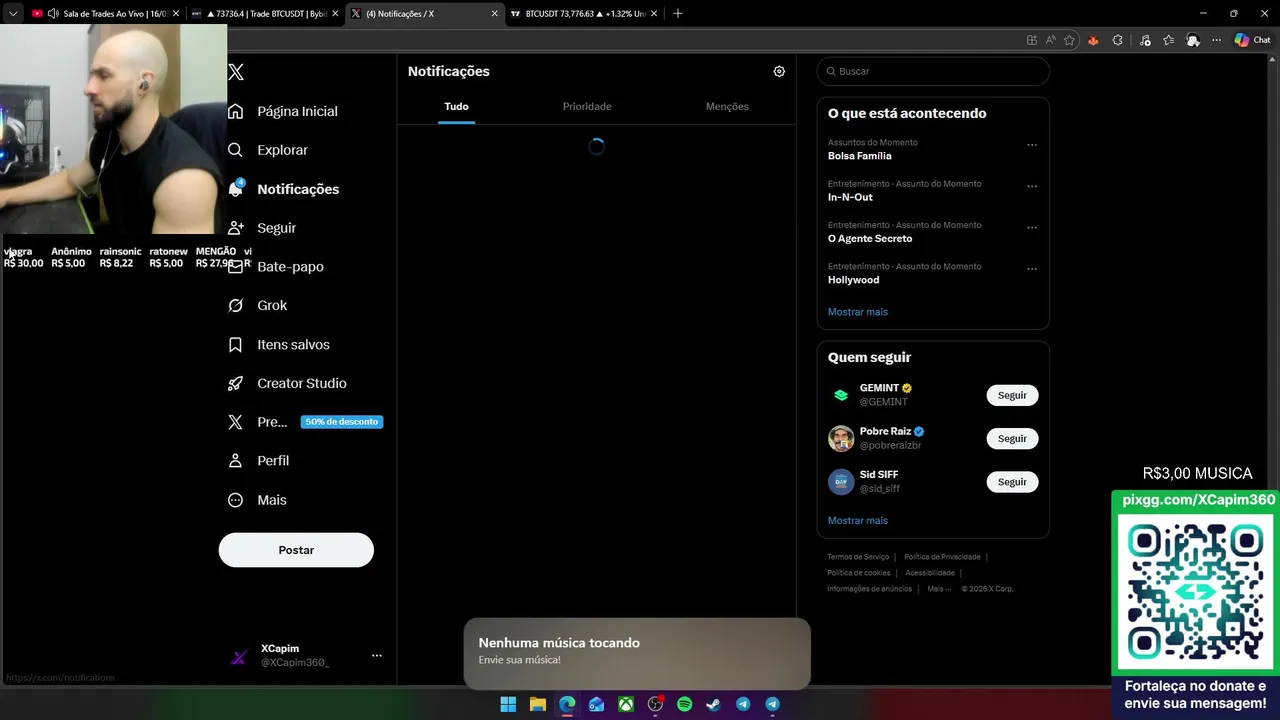The image size is (1280, 720).
Task: Open browser settings and more menu
Action: [x=1216, y=40]
